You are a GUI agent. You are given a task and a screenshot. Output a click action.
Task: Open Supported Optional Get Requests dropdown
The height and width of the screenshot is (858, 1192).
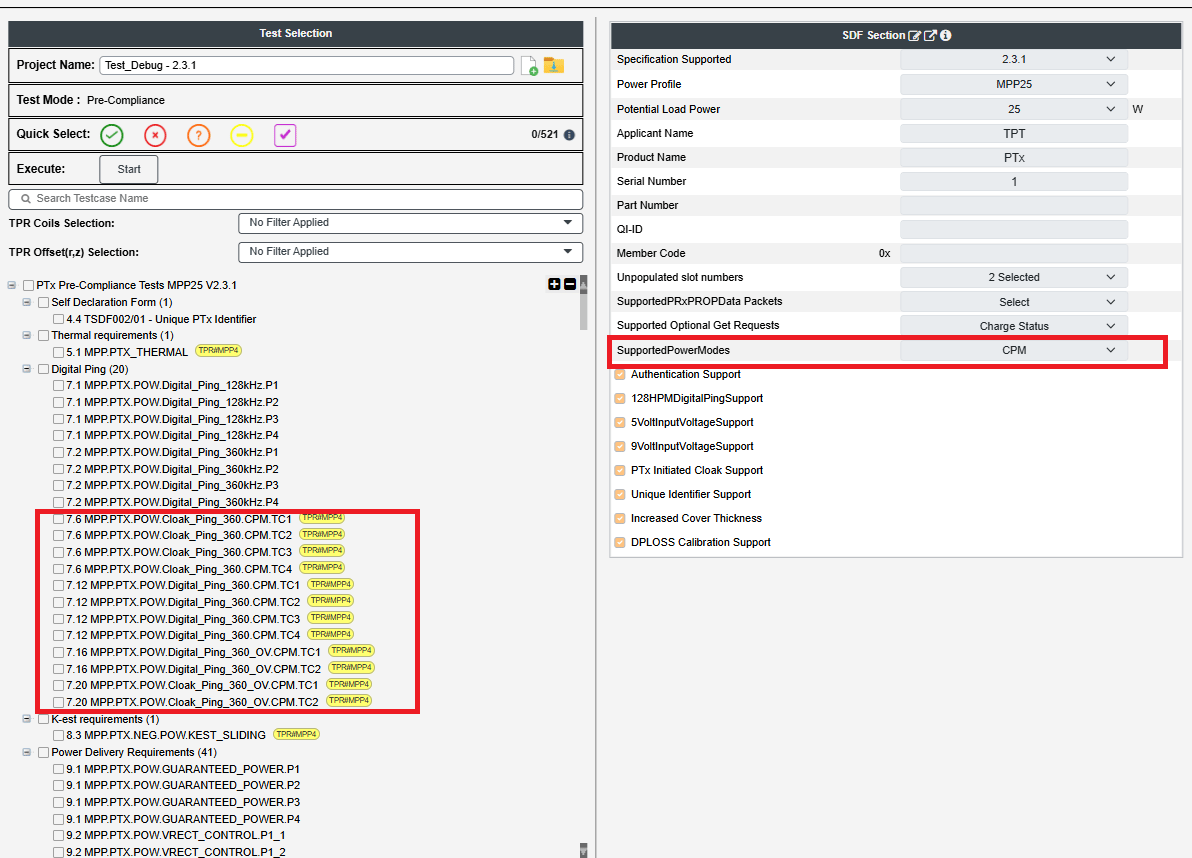[x=1013, y=326]
